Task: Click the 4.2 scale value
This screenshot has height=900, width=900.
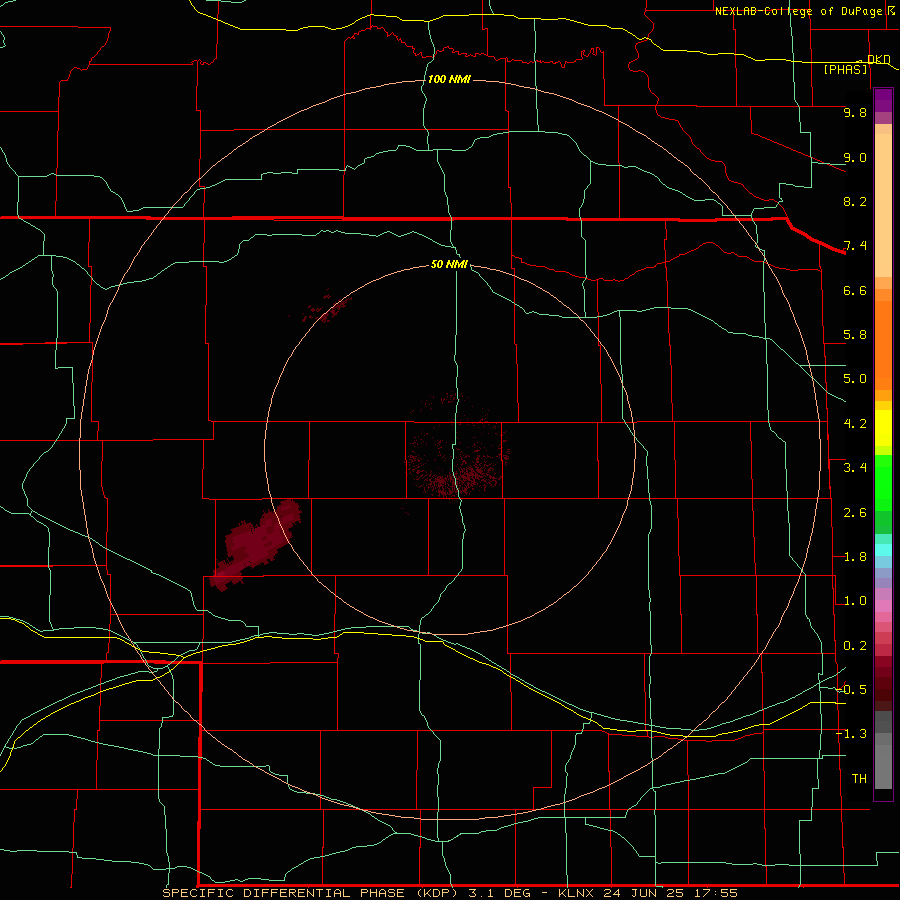Action: [x=855, y=424]
